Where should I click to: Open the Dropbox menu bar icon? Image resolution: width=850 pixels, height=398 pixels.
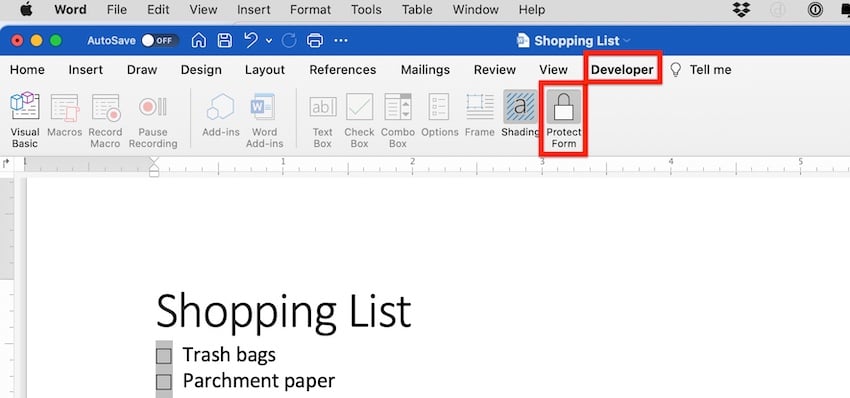pyautogui.click(x=741, y=10)
